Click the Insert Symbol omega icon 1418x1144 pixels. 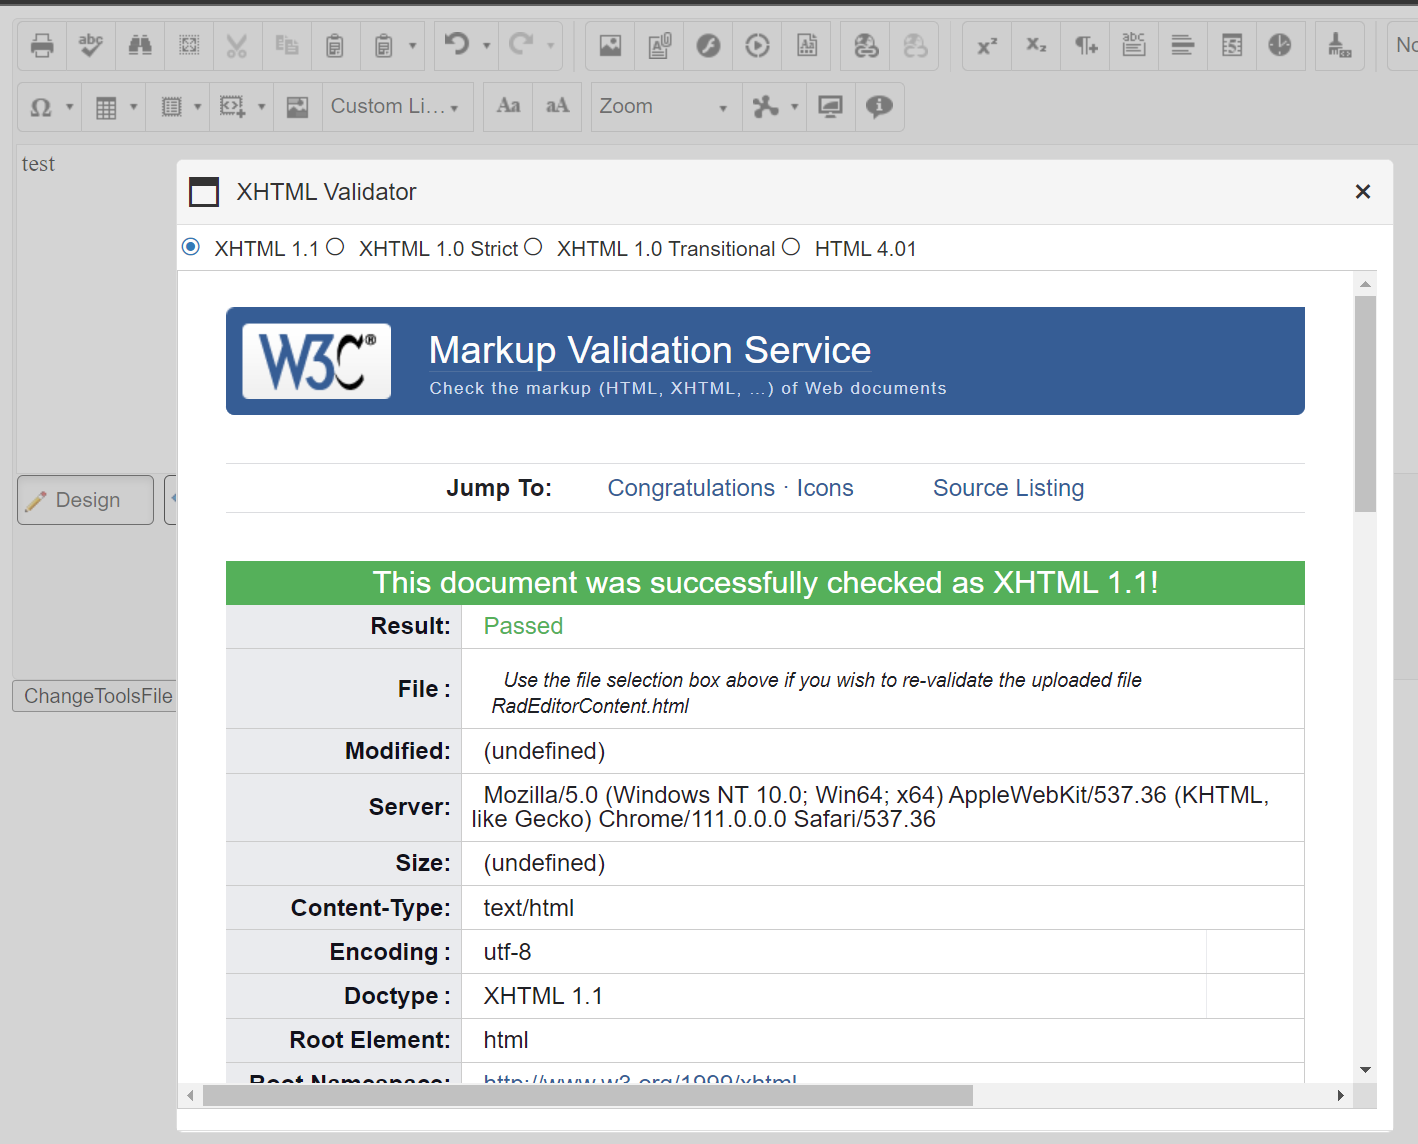pyautogui.click(x=41, y=107)
